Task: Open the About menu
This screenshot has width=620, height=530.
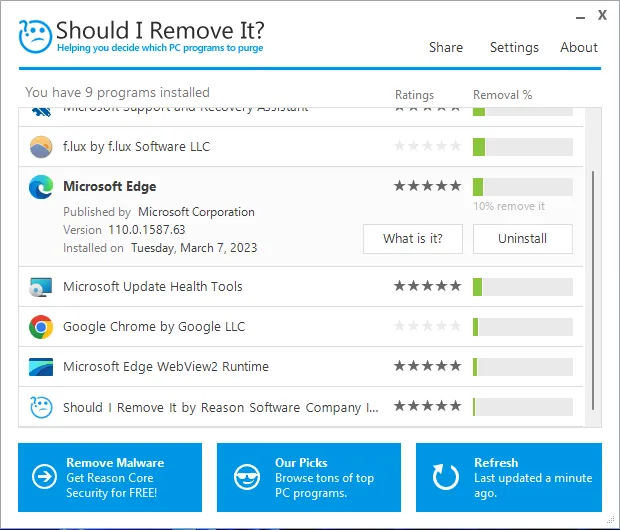Action: (x=578, y=47)
